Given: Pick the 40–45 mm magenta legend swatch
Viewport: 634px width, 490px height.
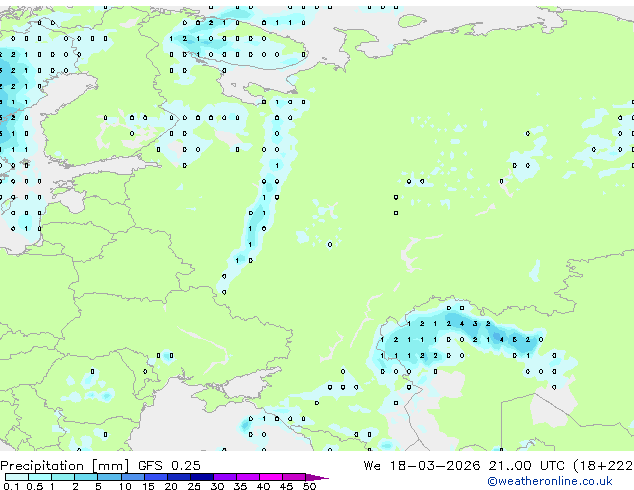Looking at the screenshot, I should [x=271, y=477].
